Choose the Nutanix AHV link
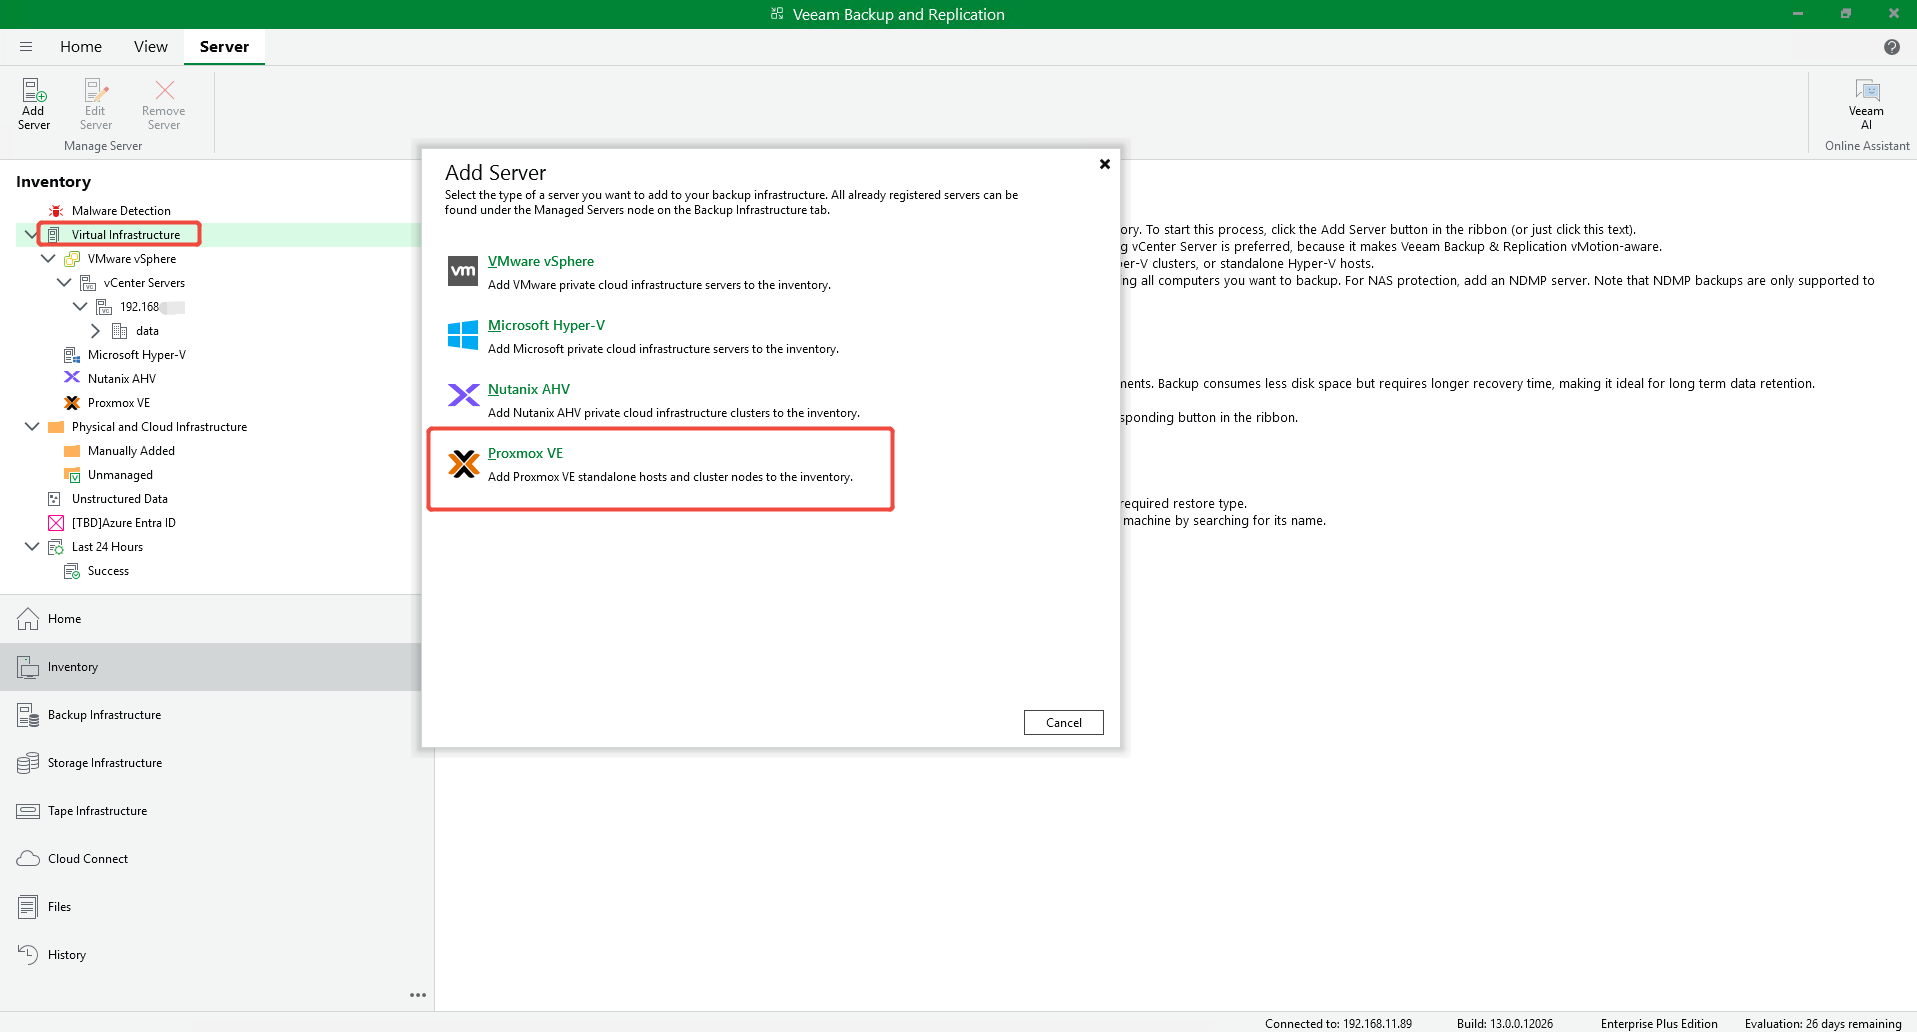The width and height of the screenshot is (1917, 1032). click(x=529, y=389)
